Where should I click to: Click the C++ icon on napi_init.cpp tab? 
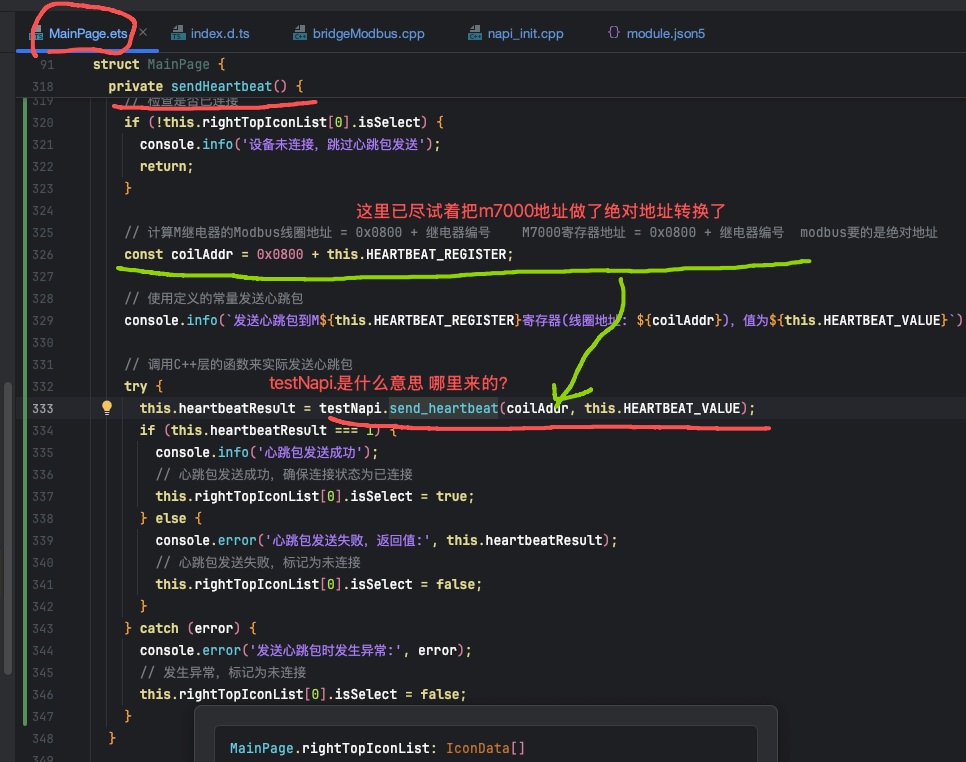point(475,32)
